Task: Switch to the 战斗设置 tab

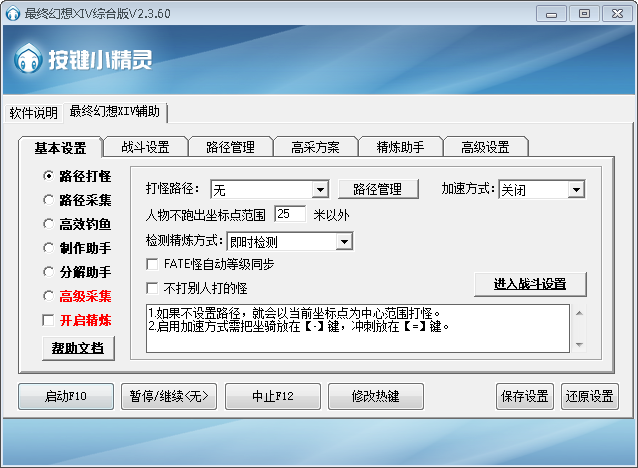Action: (146, 147)
